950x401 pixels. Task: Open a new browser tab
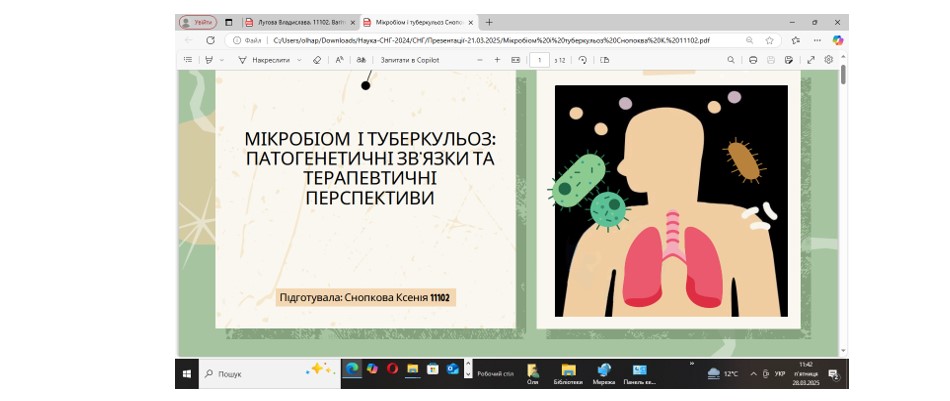click(489, 22)
